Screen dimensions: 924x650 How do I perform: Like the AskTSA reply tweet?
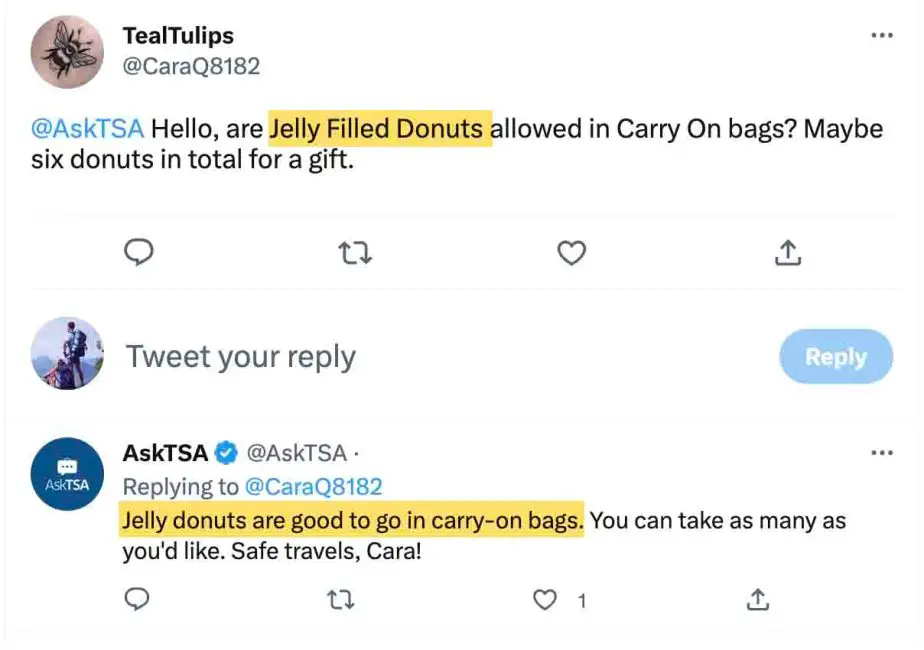(544, 600)
